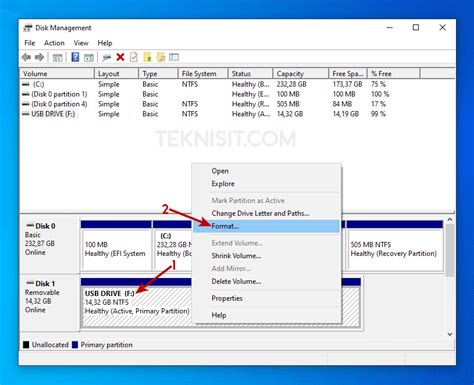The image size is (474, 385).
Task: Click Disk 1 drive icon in lower pane
Action: pyautogui.click(x=30, y=283)
